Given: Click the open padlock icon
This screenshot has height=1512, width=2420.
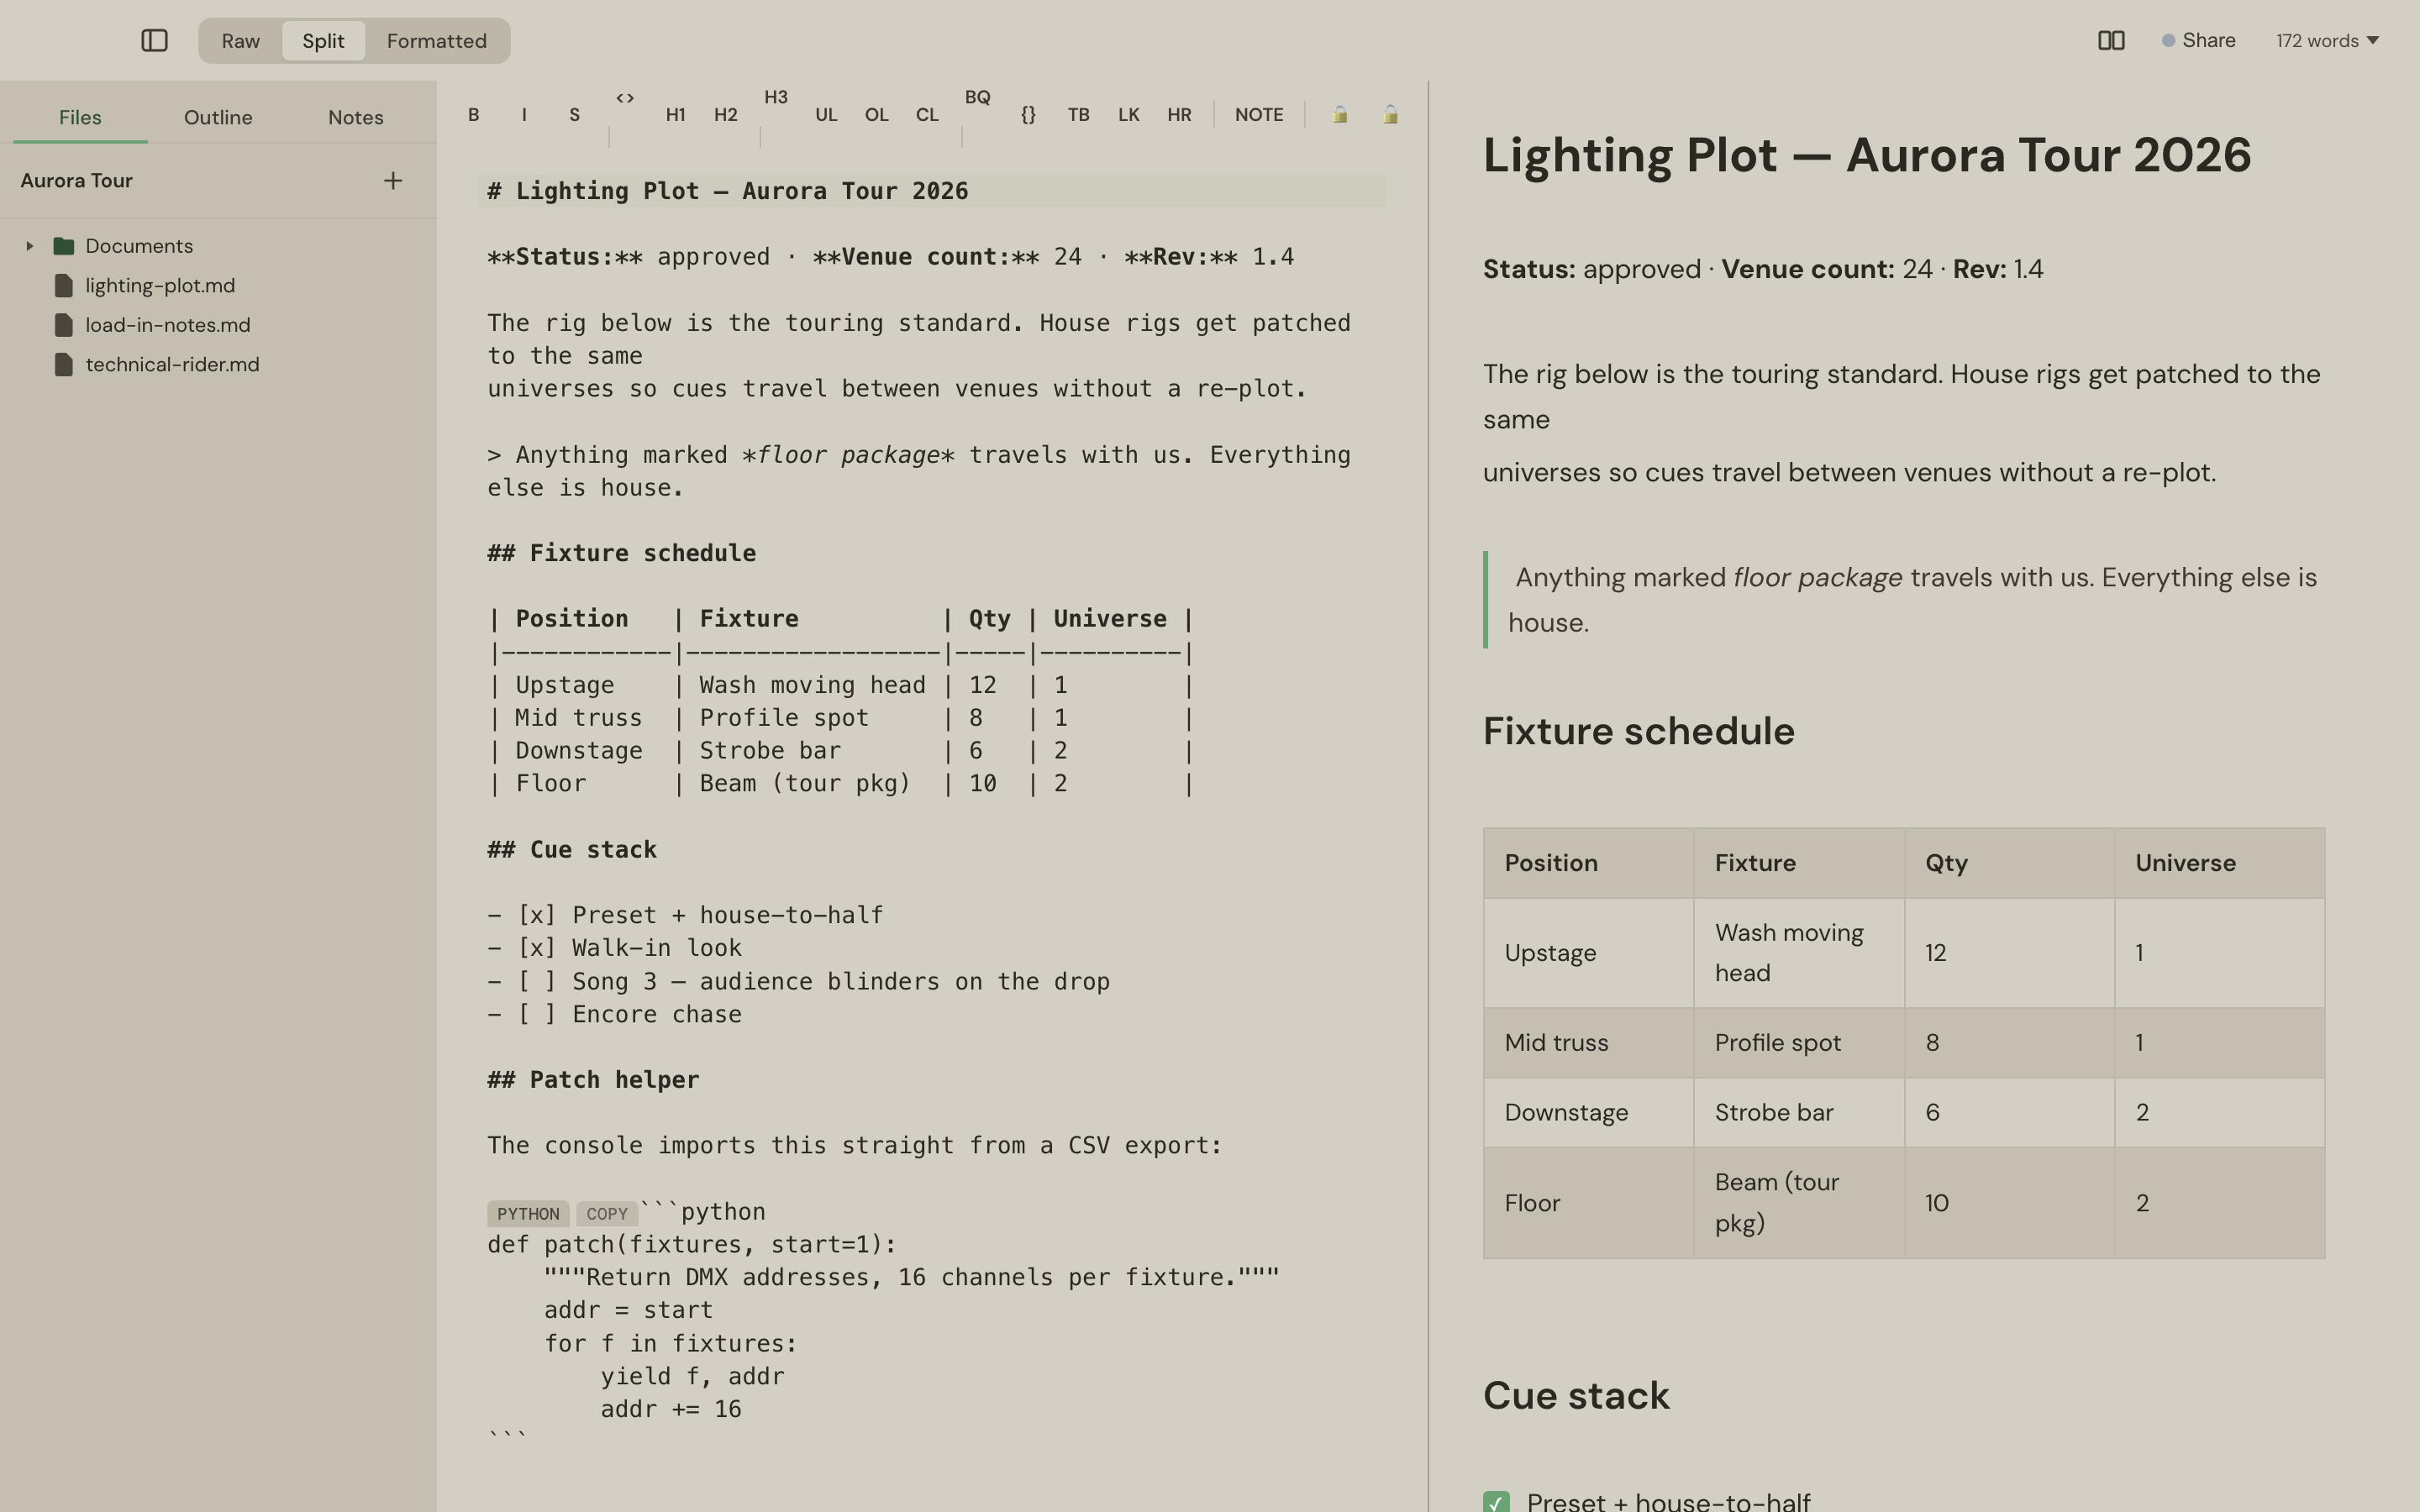Looking at the screenshot, I should (1390, 115).
